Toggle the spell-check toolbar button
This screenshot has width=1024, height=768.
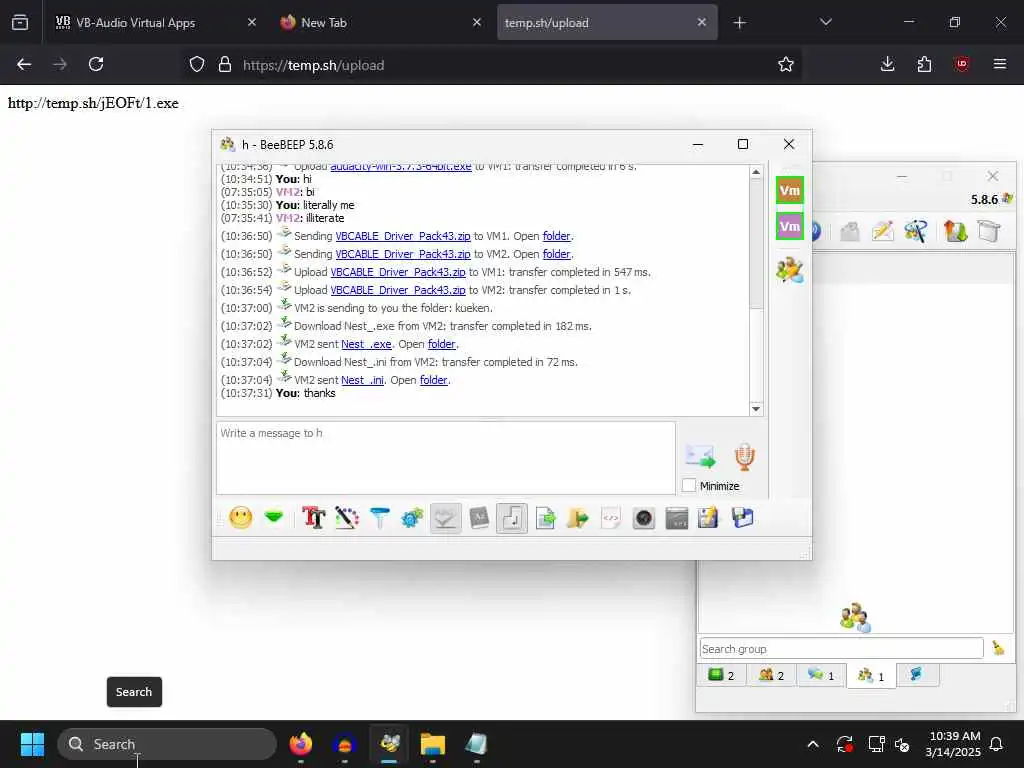(445, 519)
